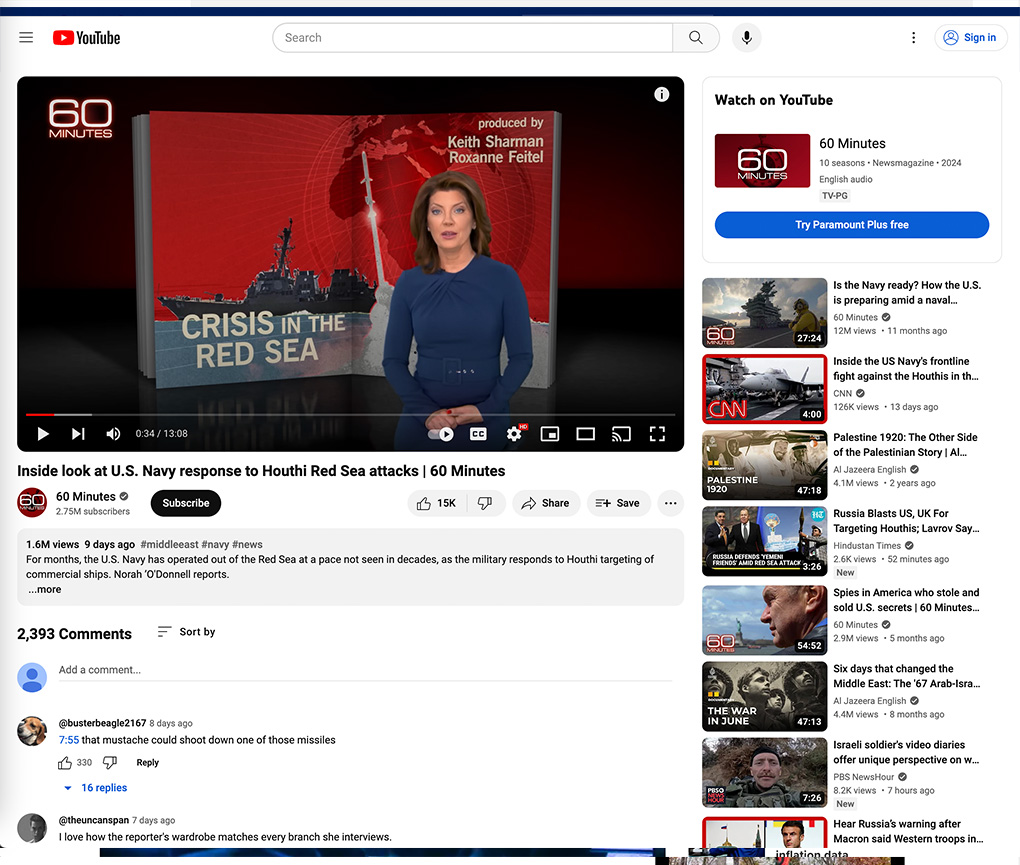Visit Al Jazeera English channel under Palestine 1920

(870, 470)
